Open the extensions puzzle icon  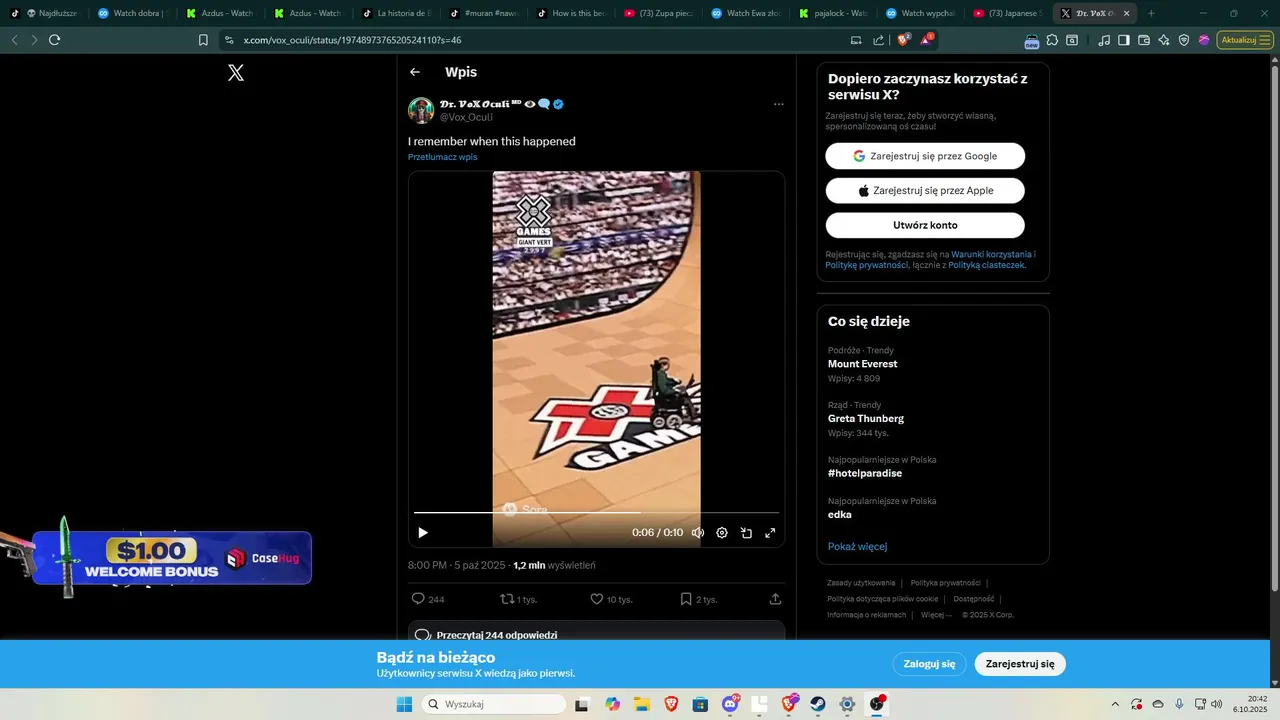tap(1052, 40)
